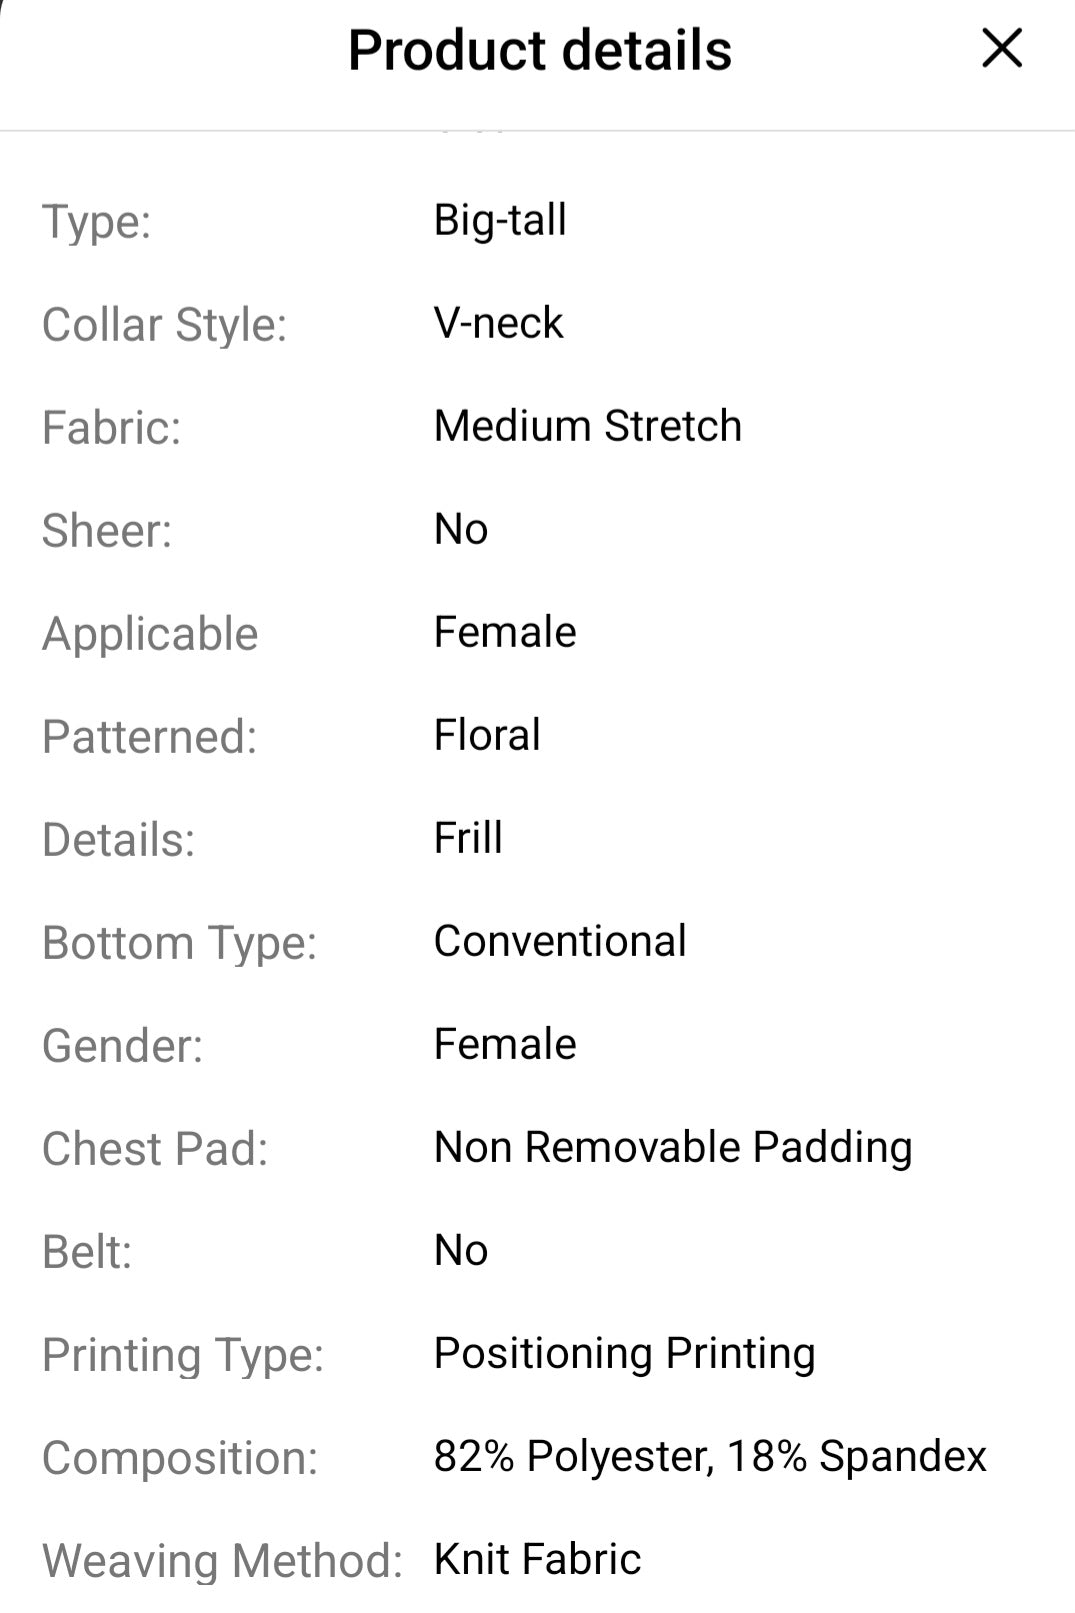
Task: Close the Product details panel
Action: [x=1001, y=48]
